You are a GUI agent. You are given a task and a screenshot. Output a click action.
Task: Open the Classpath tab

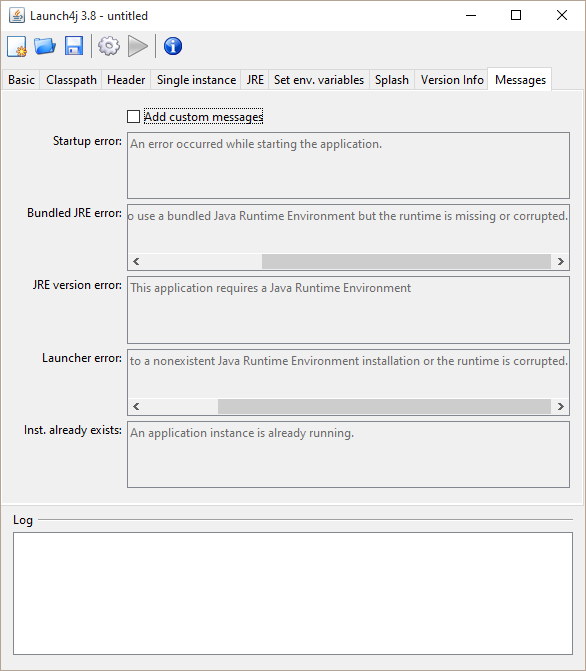[71, 80]
